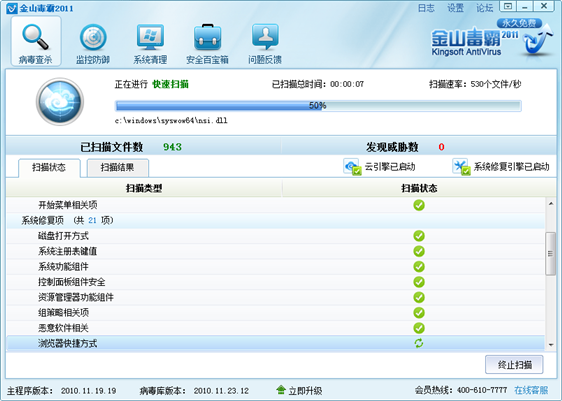Click the blue cloud scan status orb
Screen dimensions: 562x401
click(60, 102)
